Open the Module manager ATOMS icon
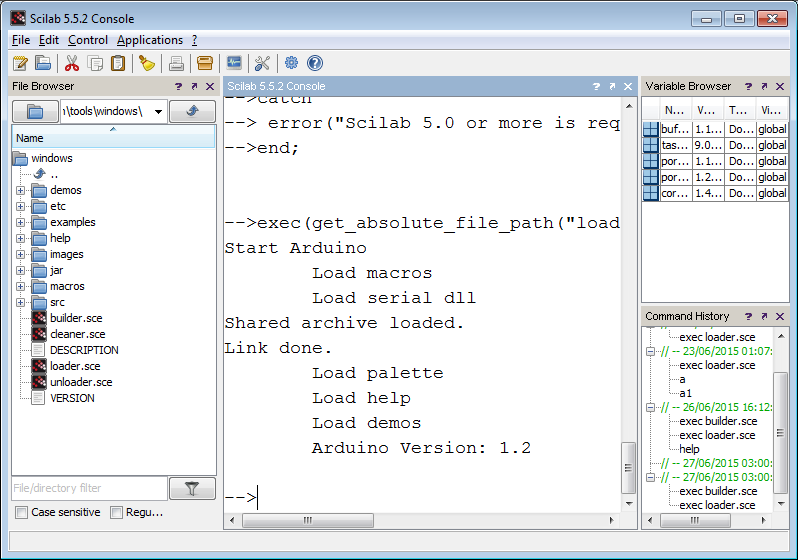Image resolution: width=798 pixels, height=560 pixels. point(205,63)
